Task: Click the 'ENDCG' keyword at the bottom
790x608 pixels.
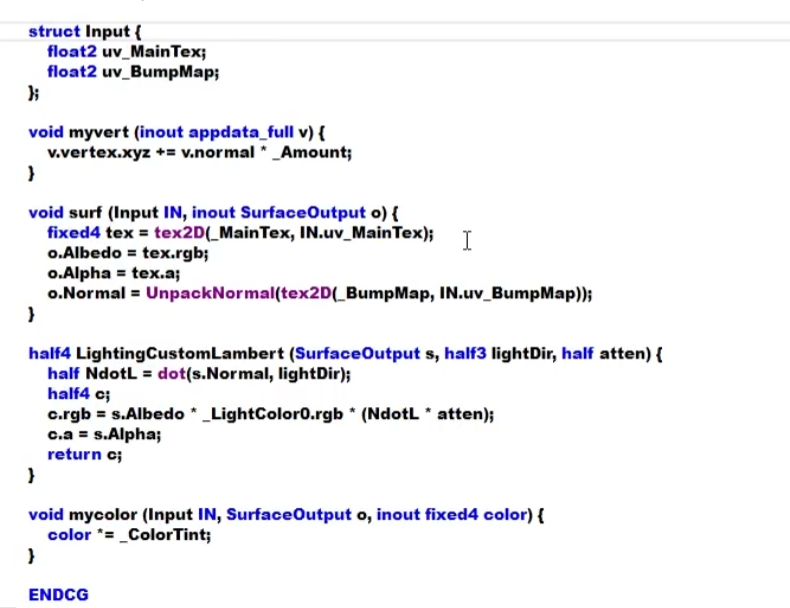Action: pos(58,594)
